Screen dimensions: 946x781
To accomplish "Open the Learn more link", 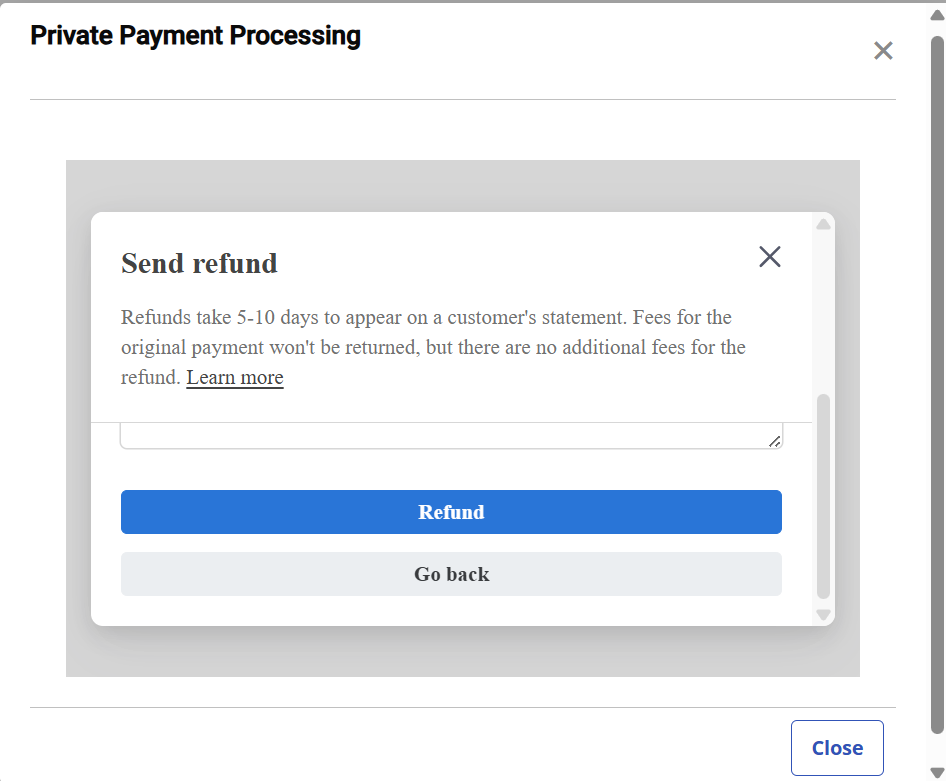I will pyautogui.click(x=235, y=378).
